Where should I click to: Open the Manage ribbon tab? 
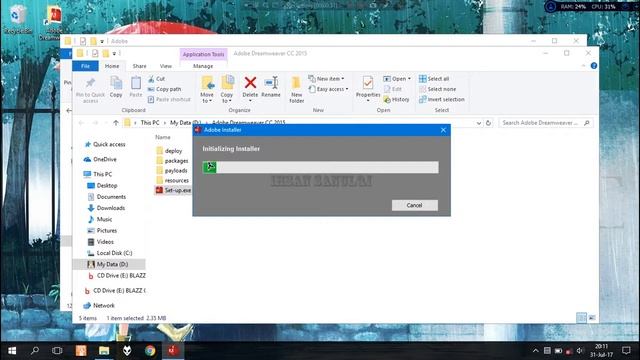point(203,66)
